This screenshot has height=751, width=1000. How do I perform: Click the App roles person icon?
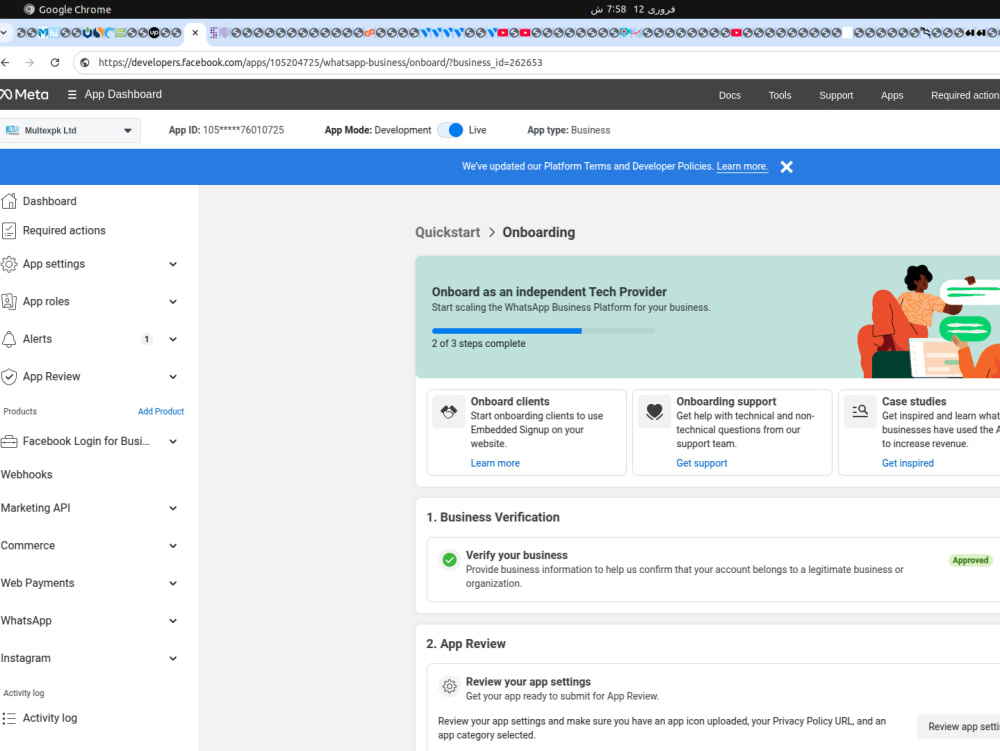pos(9,302)
